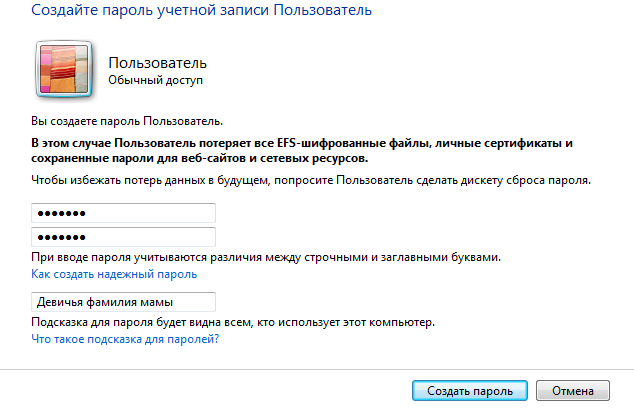634x418 pixels.
Task: Click the phrase 'Чтобы избежать потерь данных'
Action: (118, 180)
